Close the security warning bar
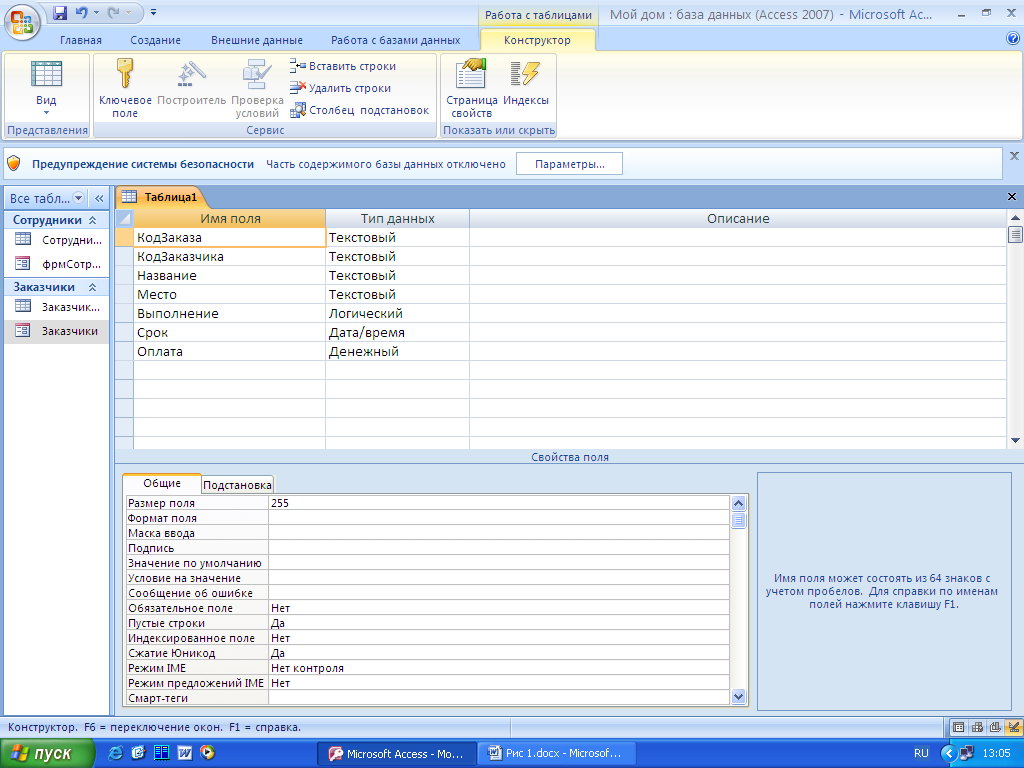1024x768 pixels. tap(1014, 156)
